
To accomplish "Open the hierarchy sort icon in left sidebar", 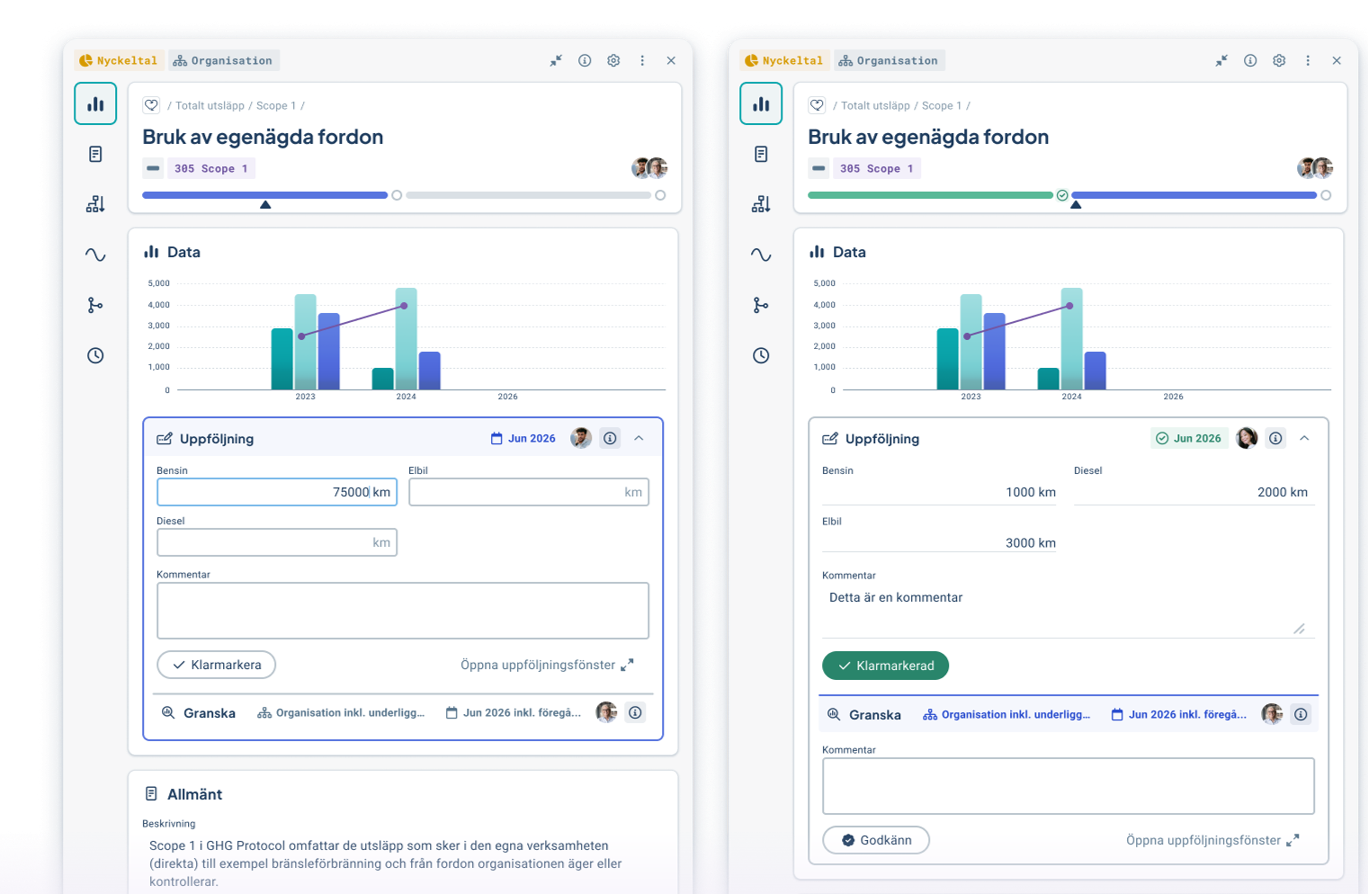I will [x=95, y=205].
